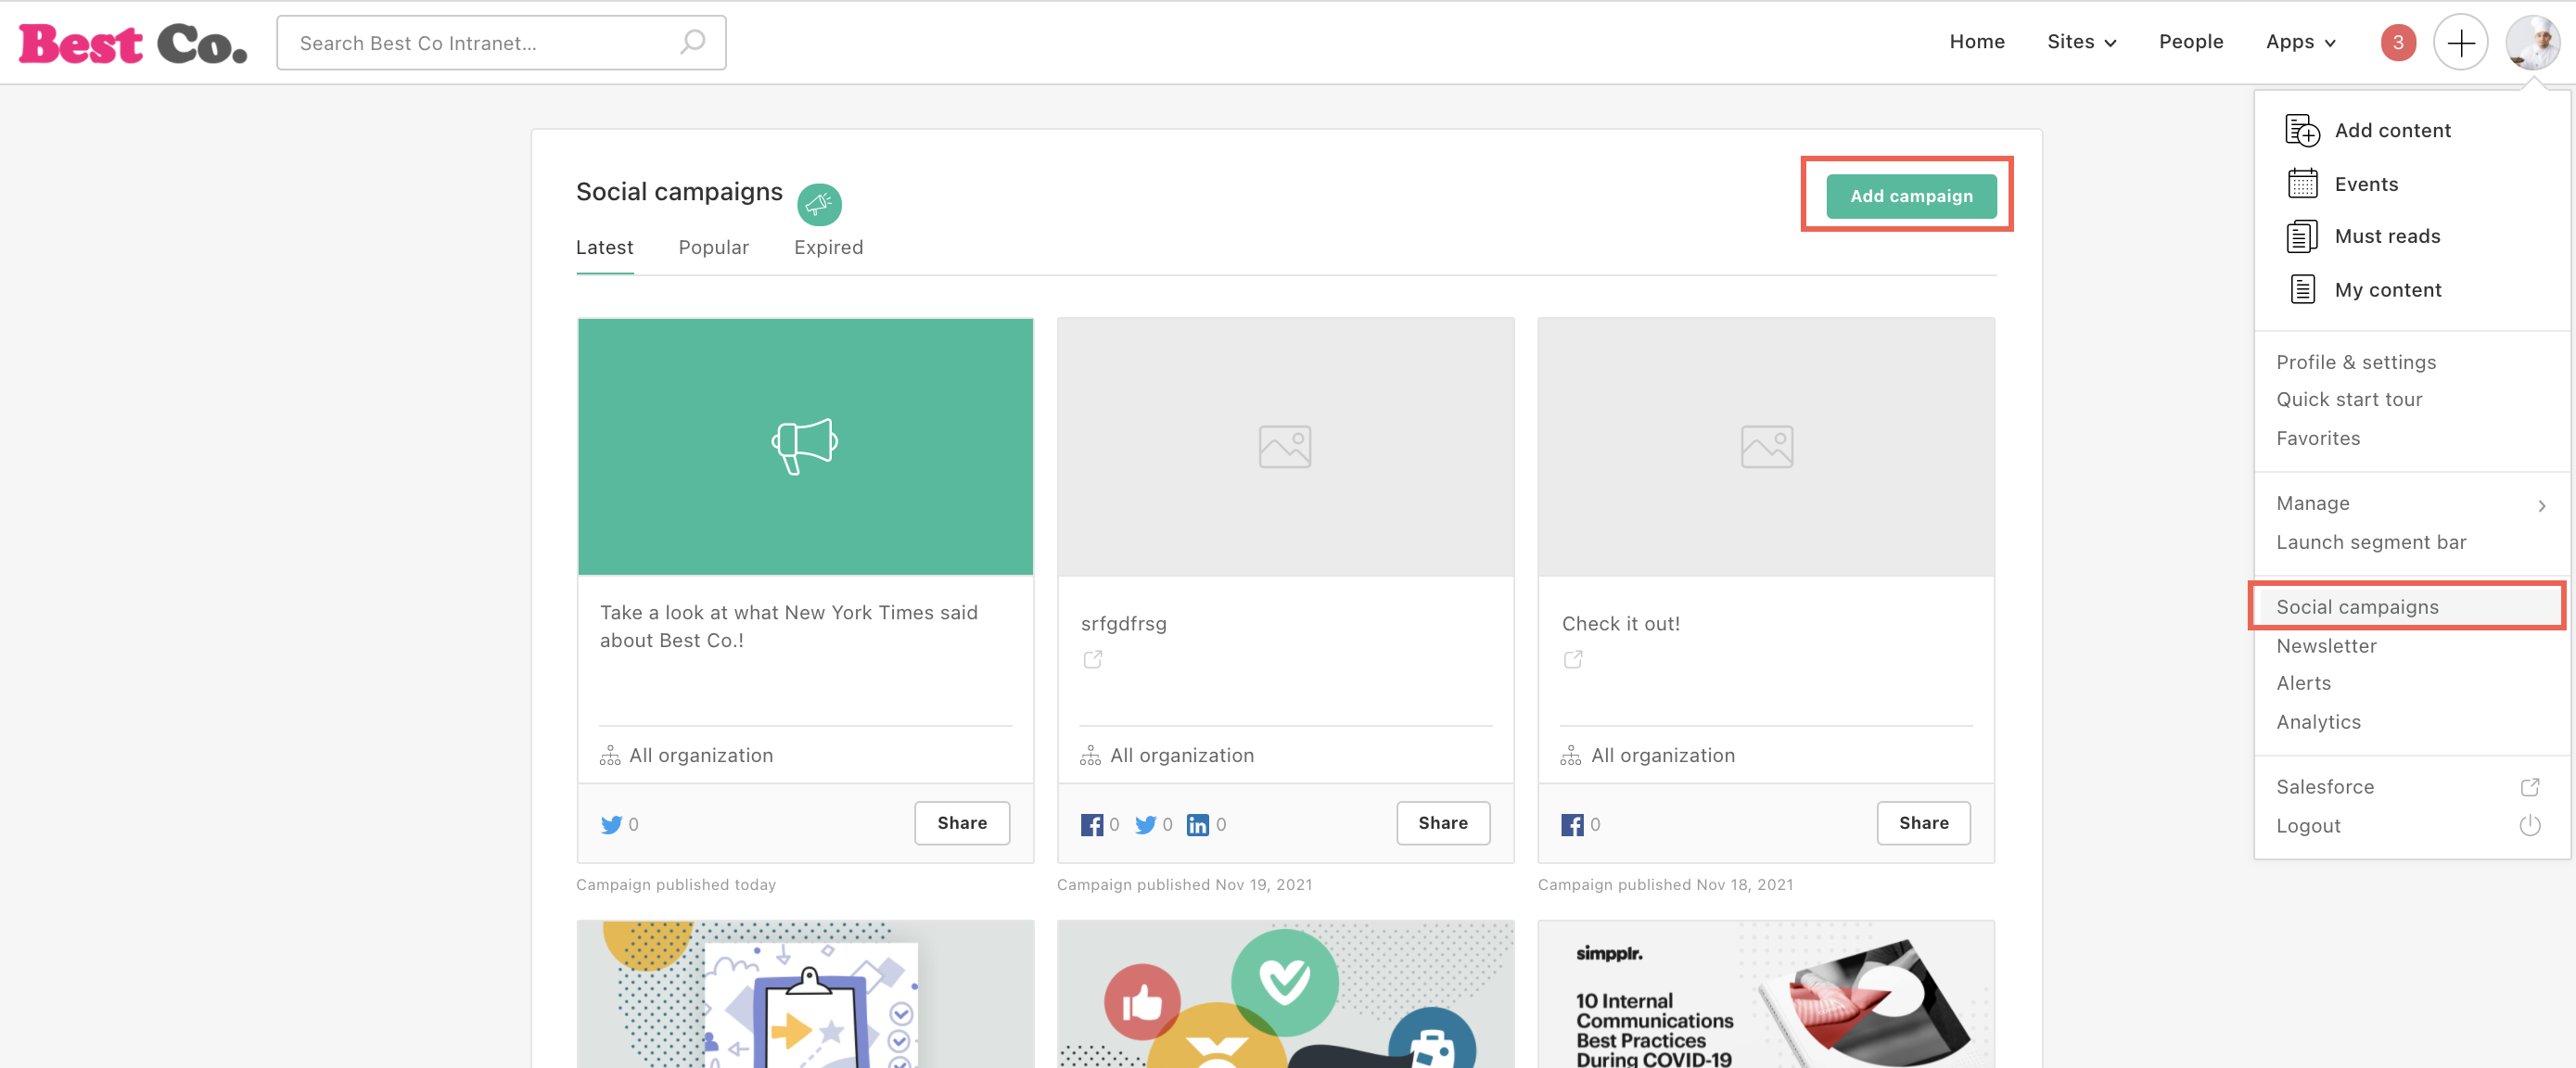
Task: Expand the Sites dropdown
Action: coord(2081,42)
